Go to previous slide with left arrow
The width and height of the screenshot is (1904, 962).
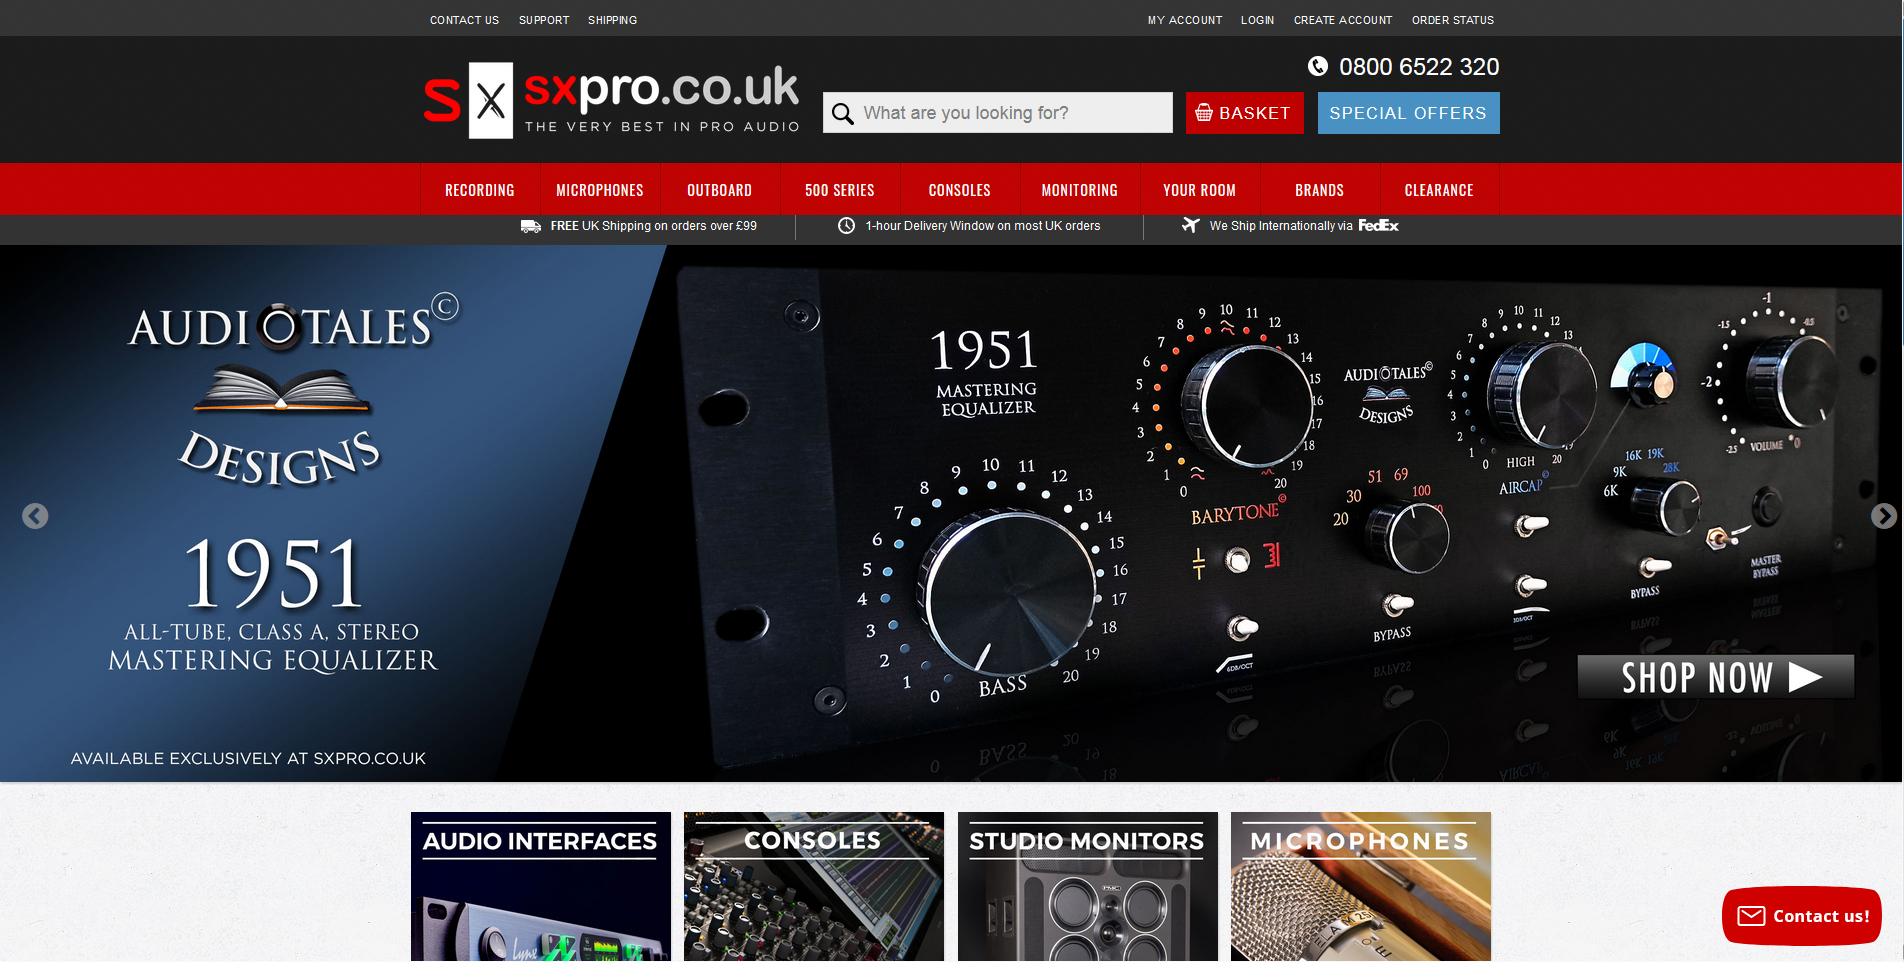[x=35, y=516]
